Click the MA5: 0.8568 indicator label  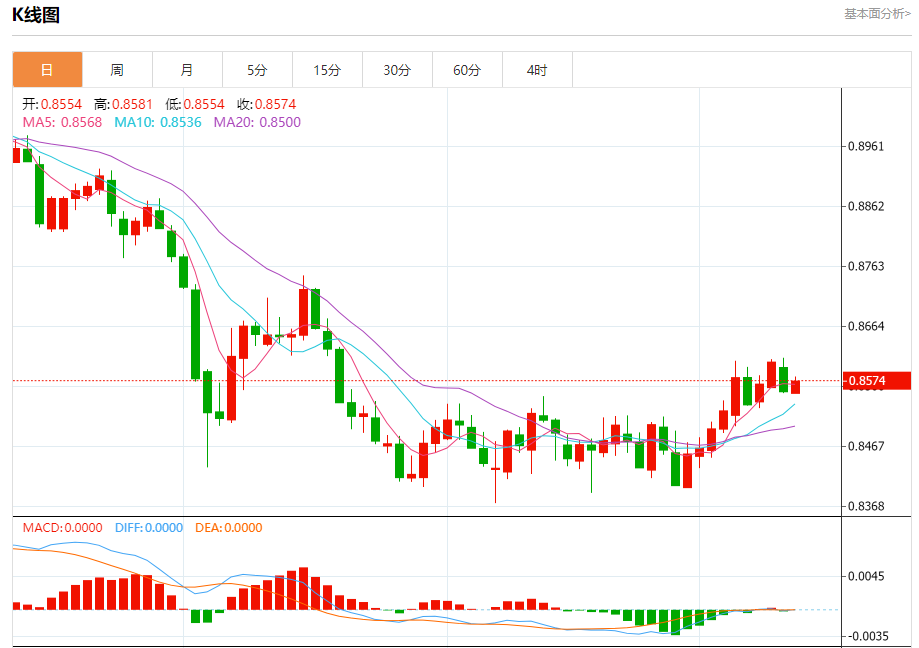click(62, 122)
